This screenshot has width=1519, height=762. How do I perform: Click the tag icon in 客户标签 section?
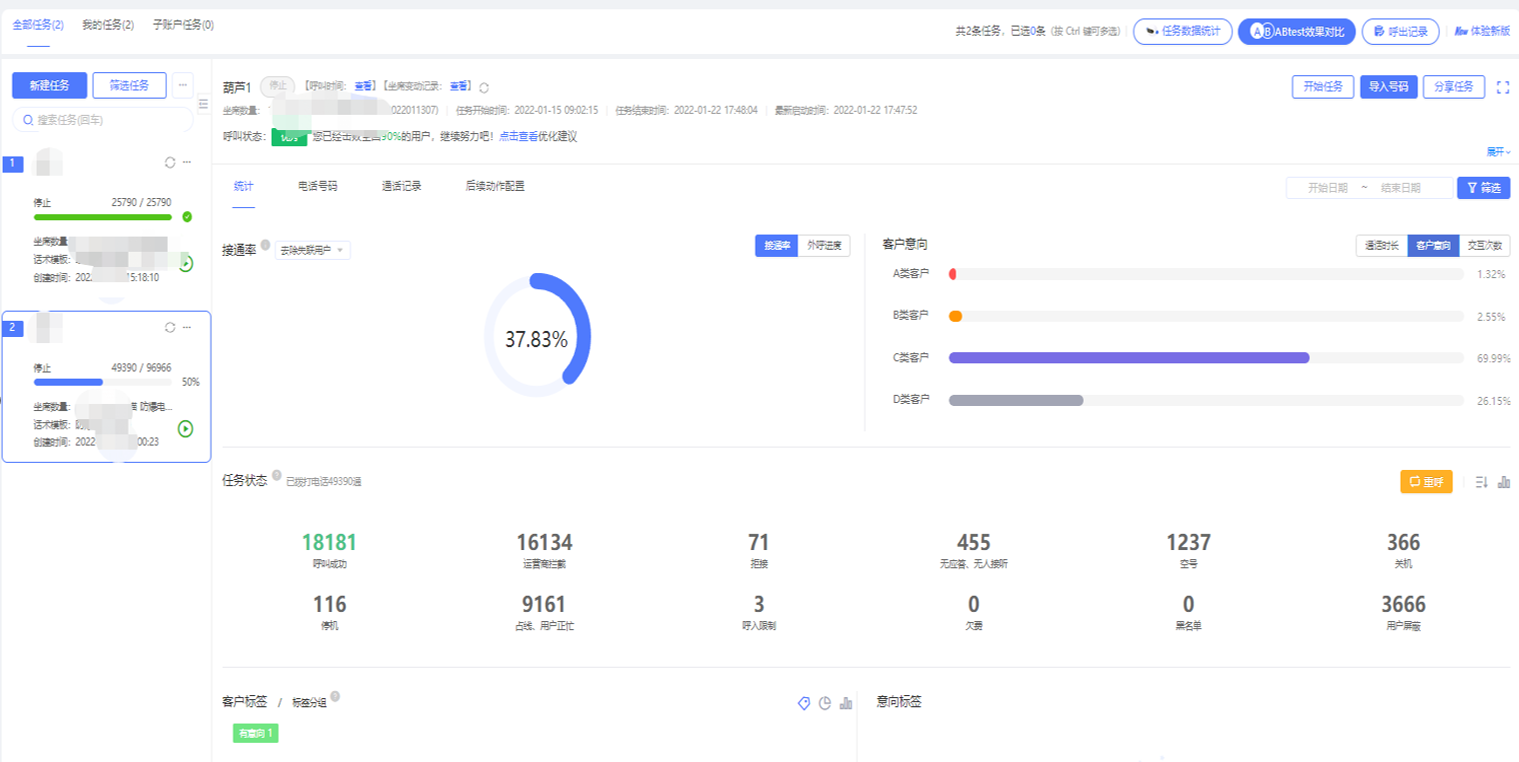point(803,704)
